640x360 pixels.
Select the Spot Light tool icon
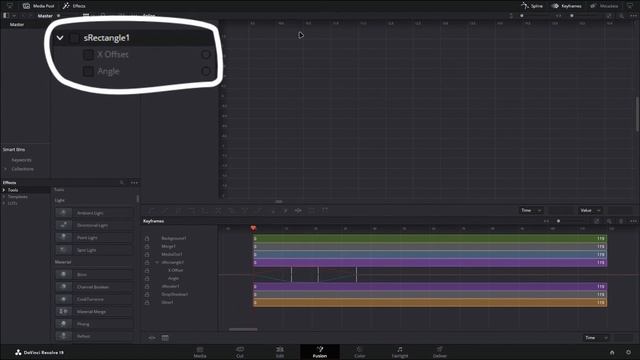click(x=63, y=250)
